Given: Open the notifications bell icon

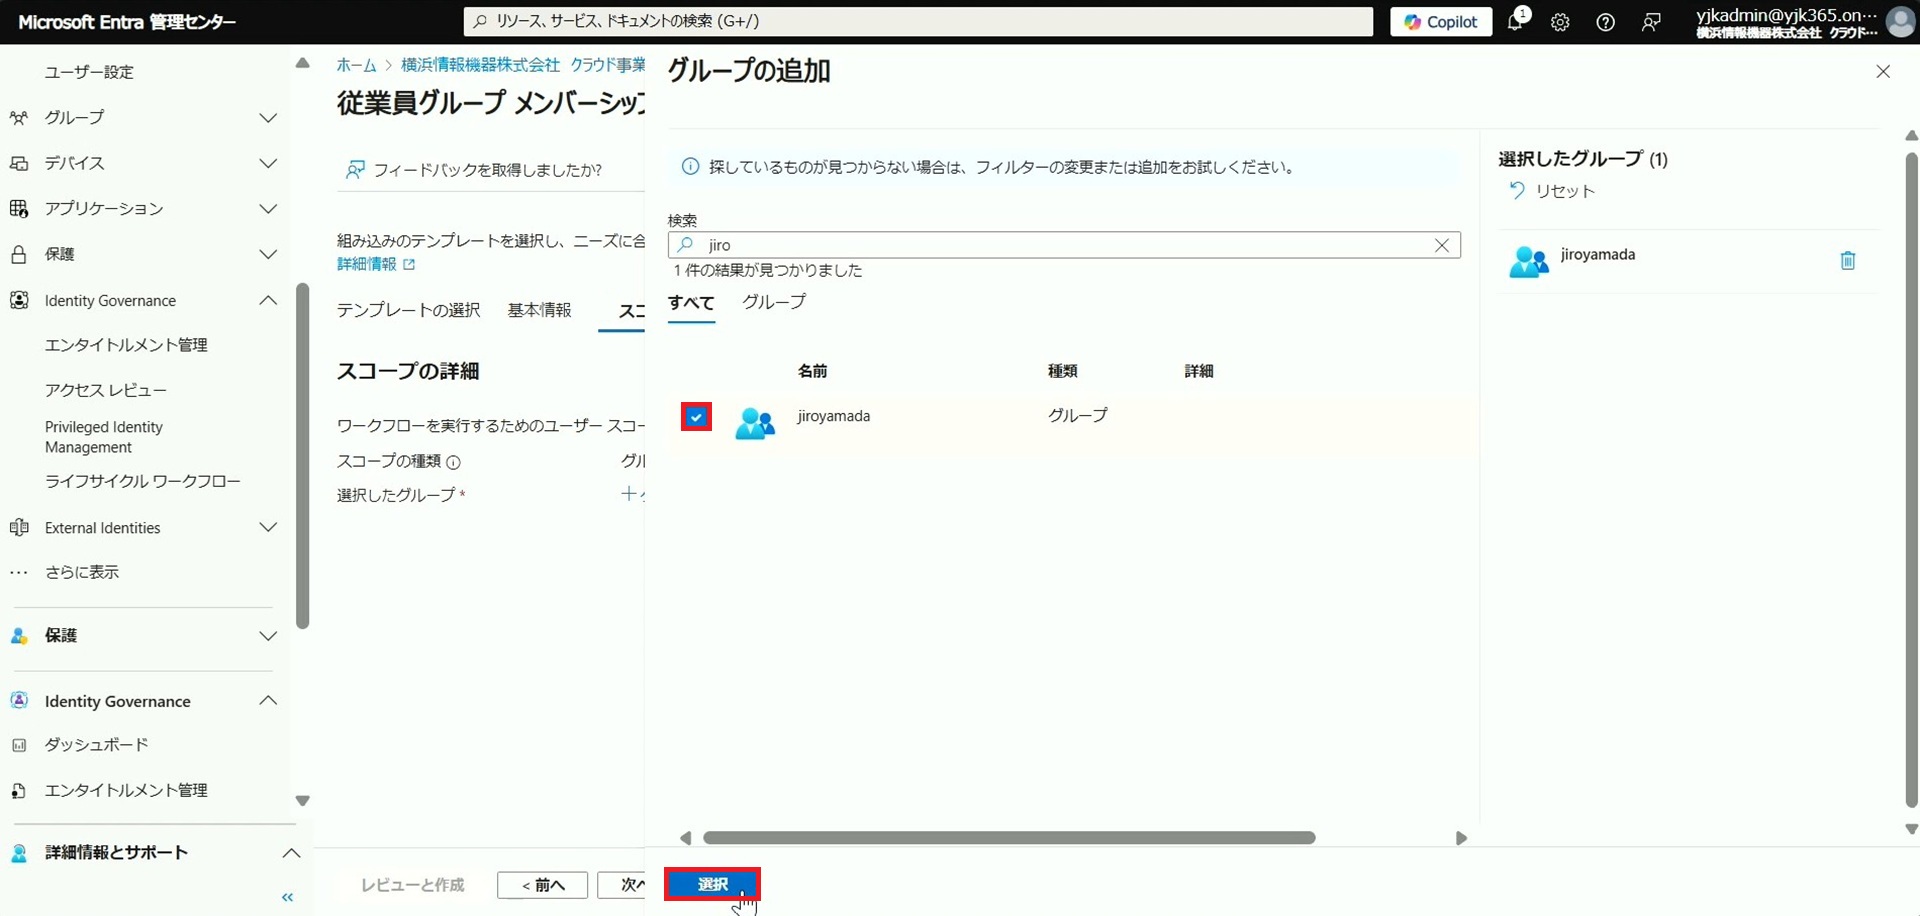Looking at the screenshot, I should 1515,22.
